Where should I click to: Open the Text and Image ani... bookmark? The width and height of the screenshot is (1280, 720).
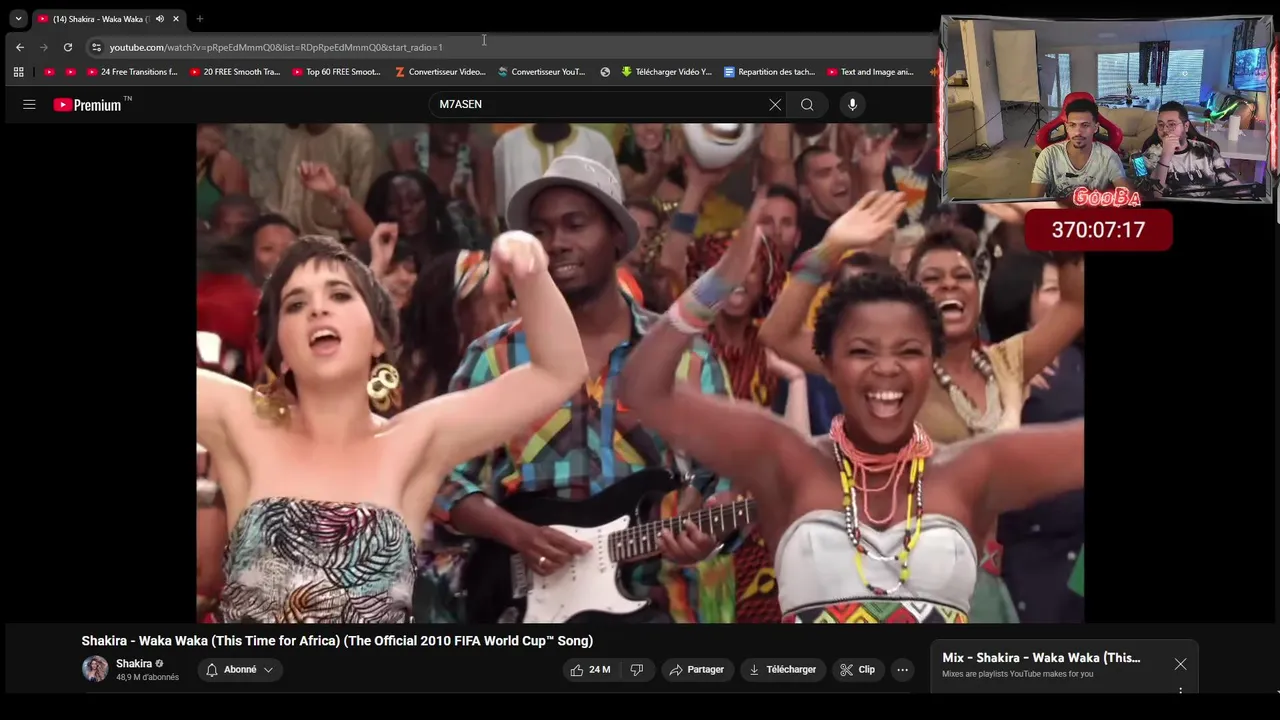[870, 72]
